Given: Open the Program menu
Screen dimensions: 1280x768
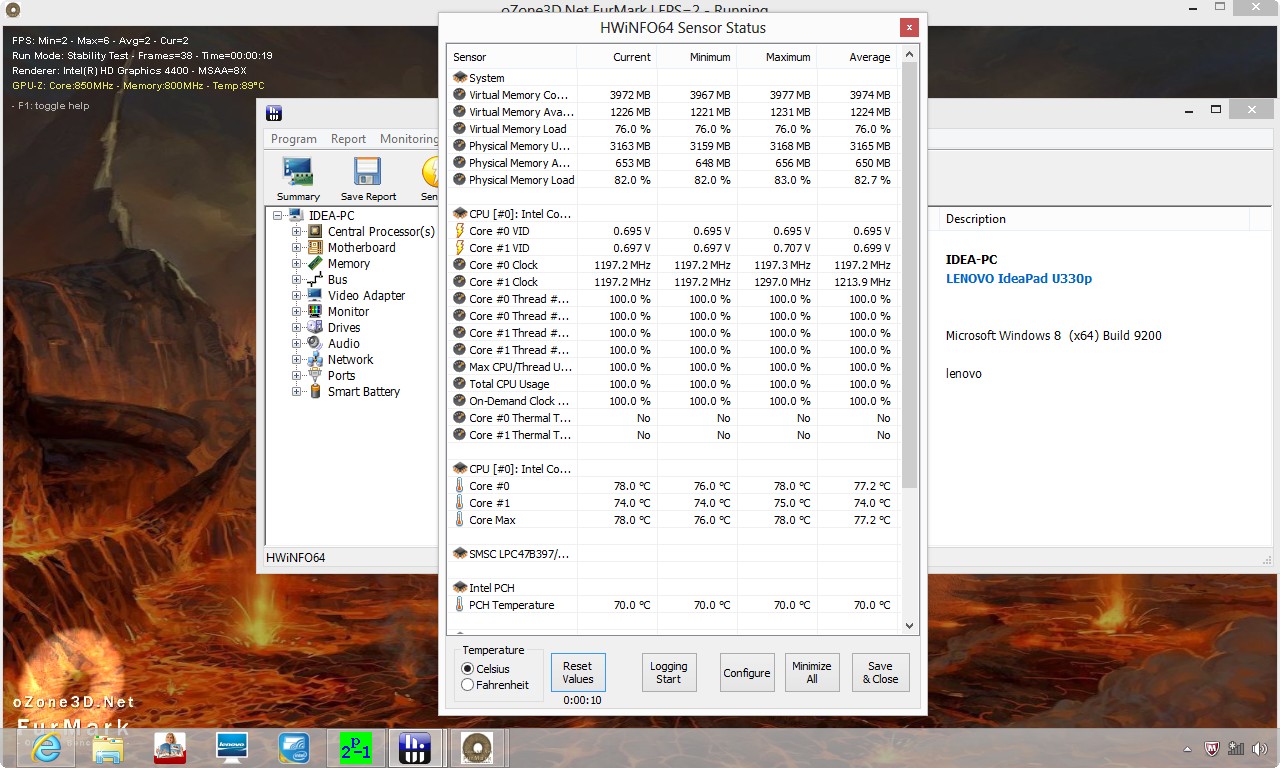Looking at the screenshot, I should (x=294, y=139).
